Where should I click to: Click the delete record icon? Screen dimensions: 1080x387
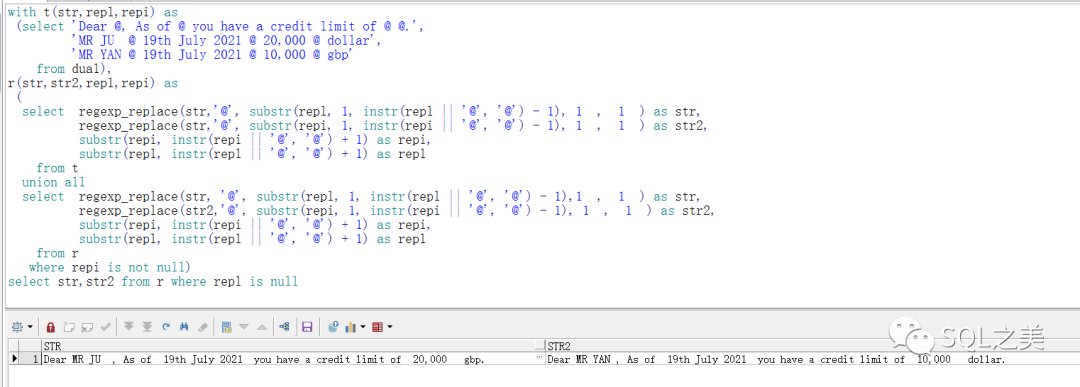87,327
